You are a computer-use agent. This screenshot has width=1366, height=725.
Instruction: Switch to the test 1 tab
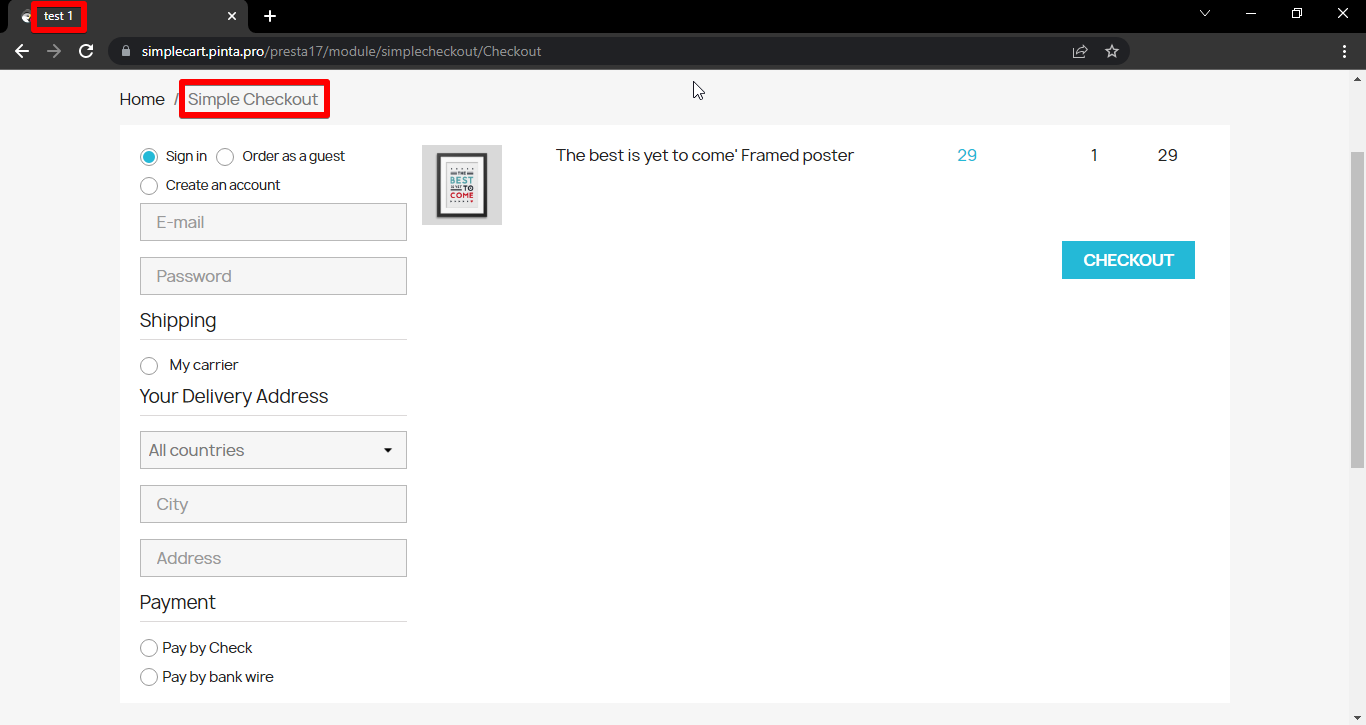point(110,16)
